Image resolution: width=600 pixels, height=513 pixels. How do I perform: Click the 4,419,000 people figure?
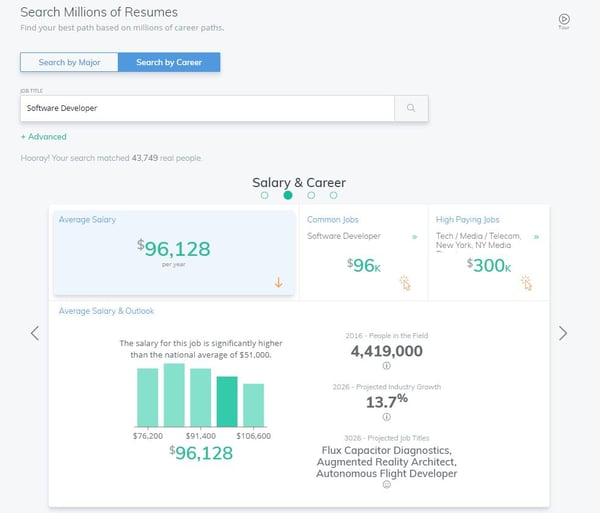coord(386,351)
